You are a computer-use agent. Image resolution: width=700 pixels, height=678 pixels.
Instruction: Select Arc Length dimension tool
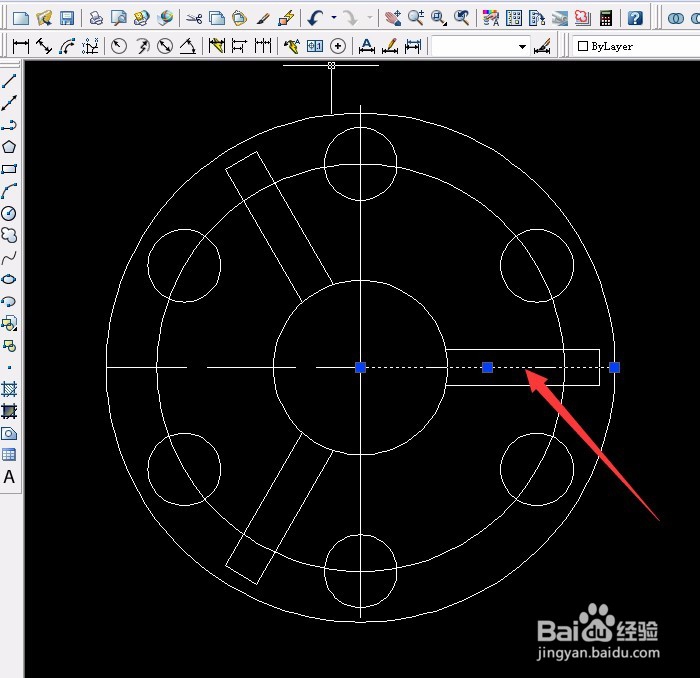click(x=67, y=46)
